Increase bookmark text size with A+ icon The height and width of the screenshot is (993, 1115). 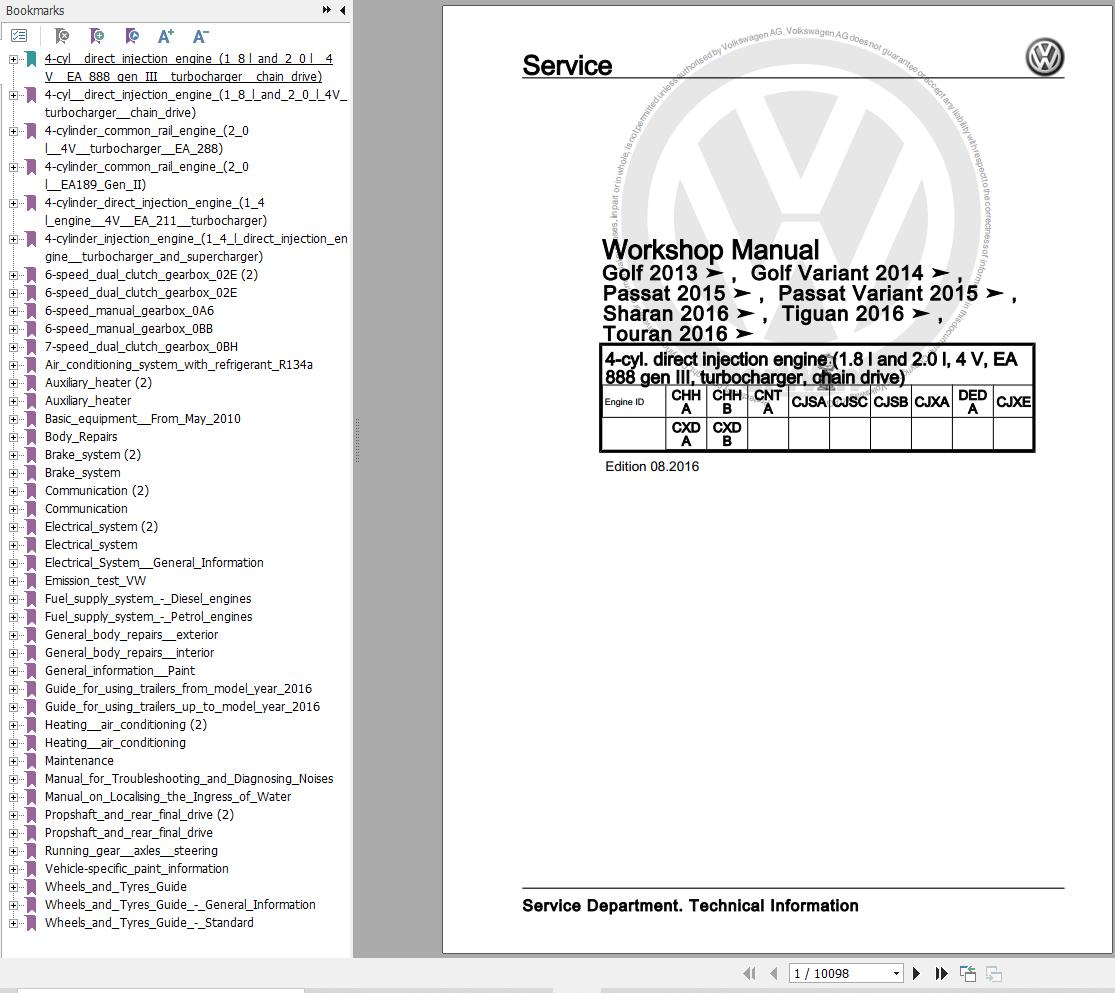(165, 35)
